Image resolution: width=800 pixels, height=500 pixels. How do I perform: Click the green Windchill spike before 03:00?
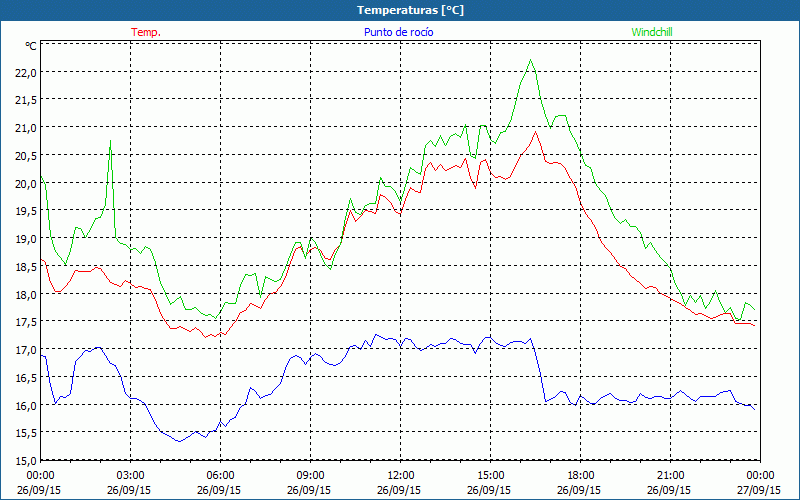pyautogui.click(x=110, y=141)
